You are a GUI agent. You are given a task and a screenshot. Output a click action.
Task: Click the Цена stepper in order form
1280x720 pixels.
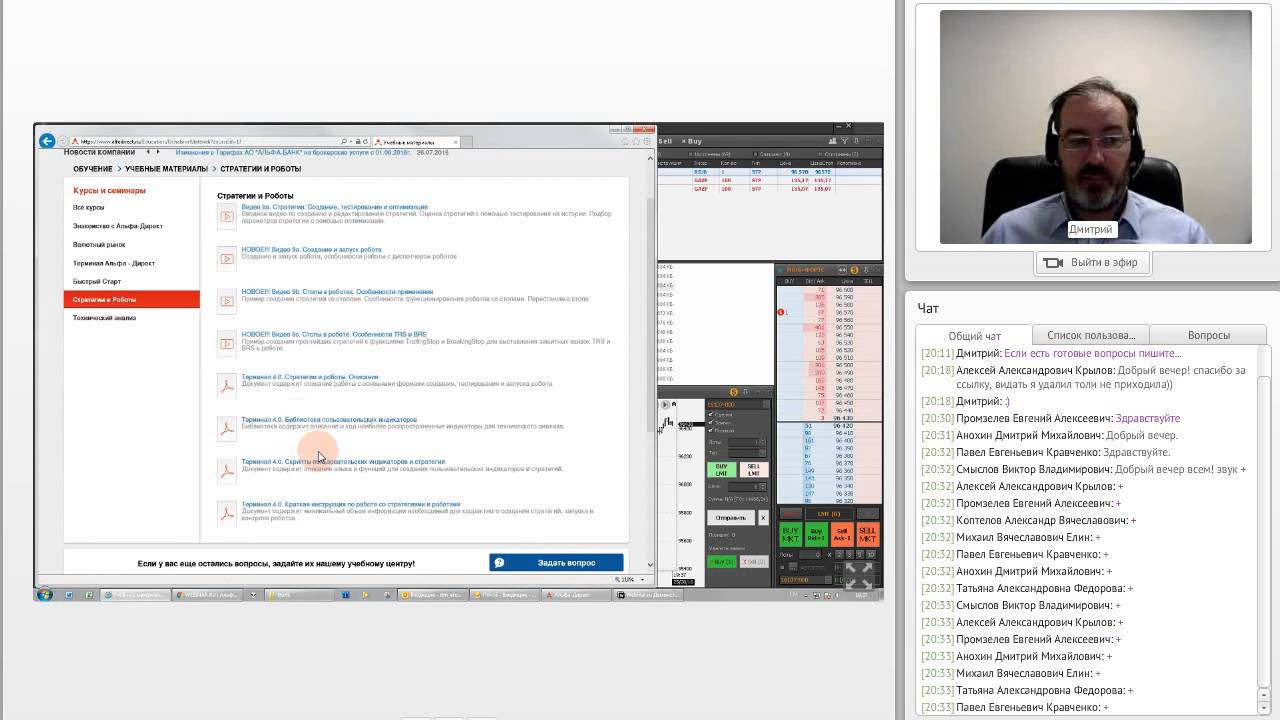[x=763, y=487]
